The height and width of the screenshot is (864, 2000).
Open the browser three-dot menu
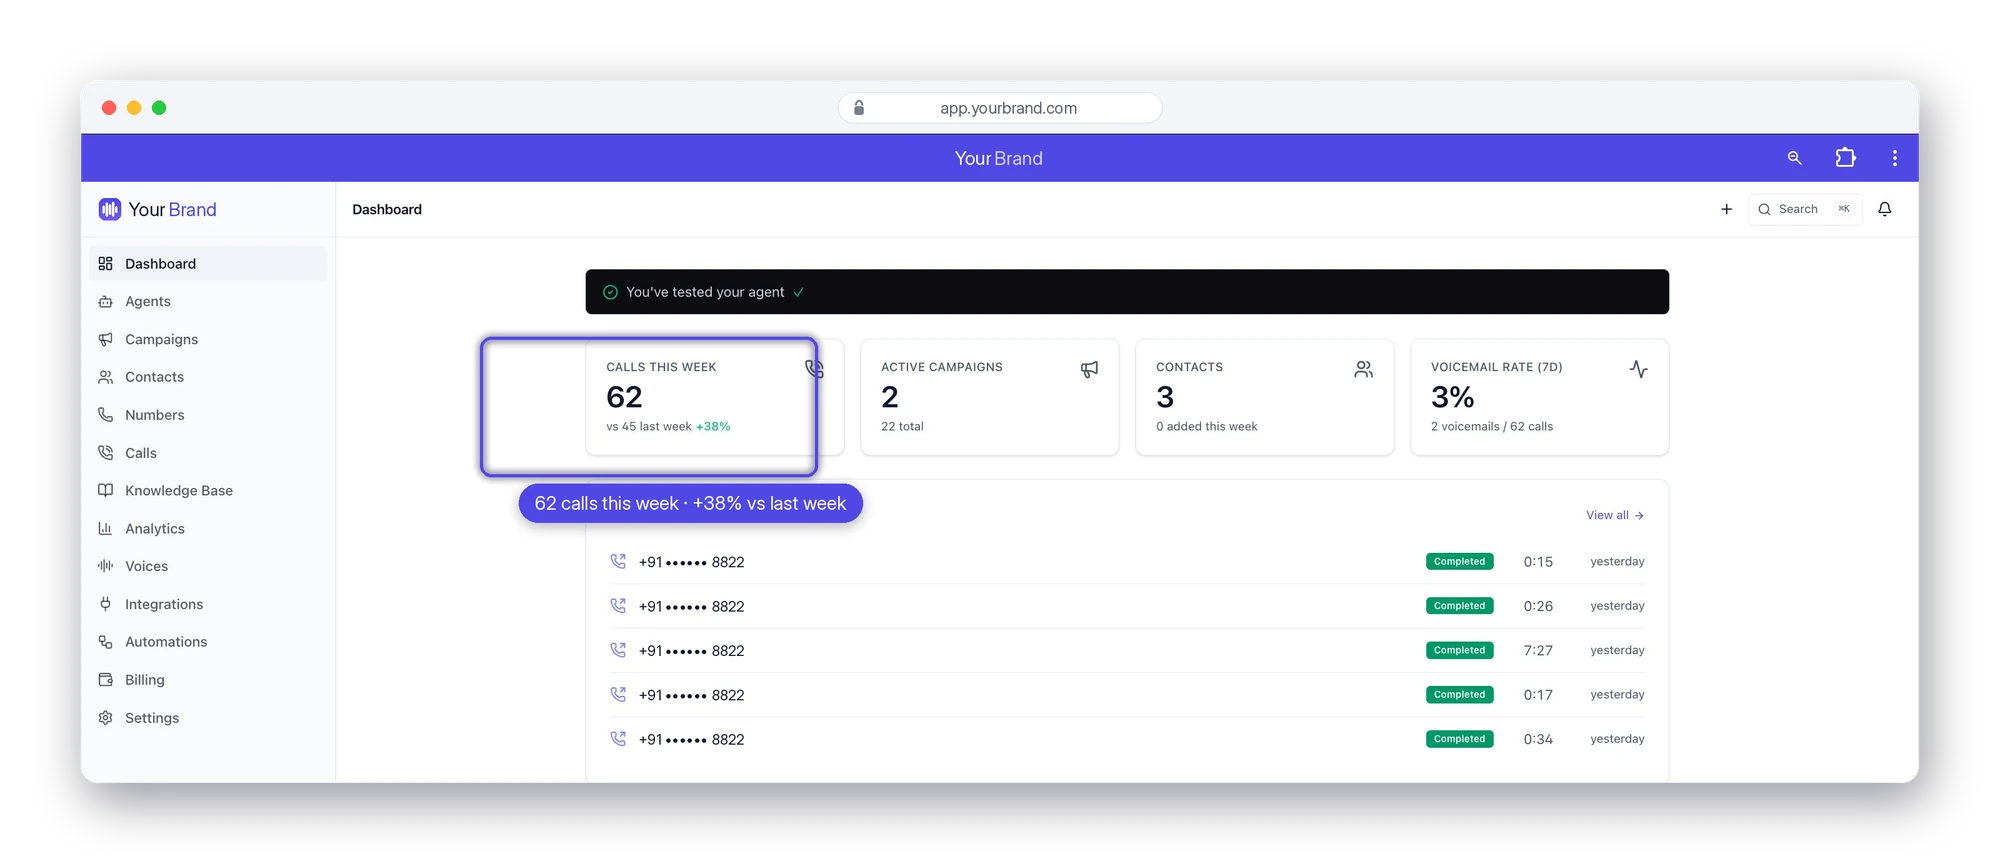click(x=1895, y=158)
